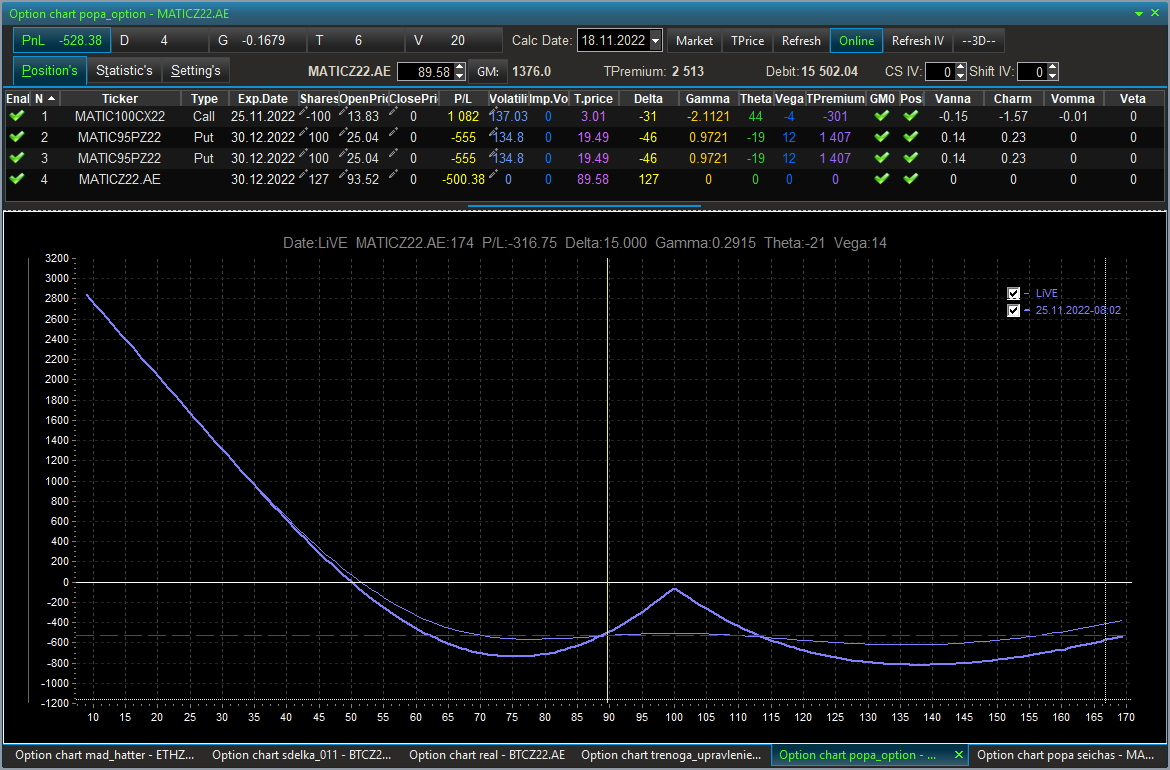Increase CS IV value

pyautogui.click(x=960, y=67)
